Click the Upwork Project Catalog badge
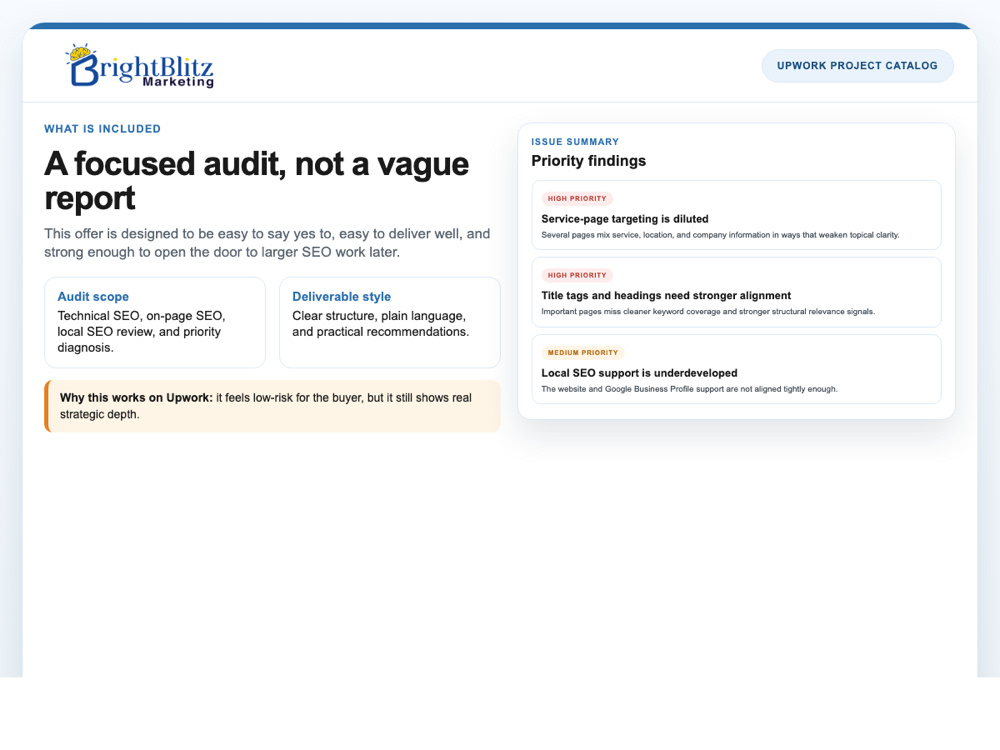The image size is (1000, 750). tap(857, 66)
